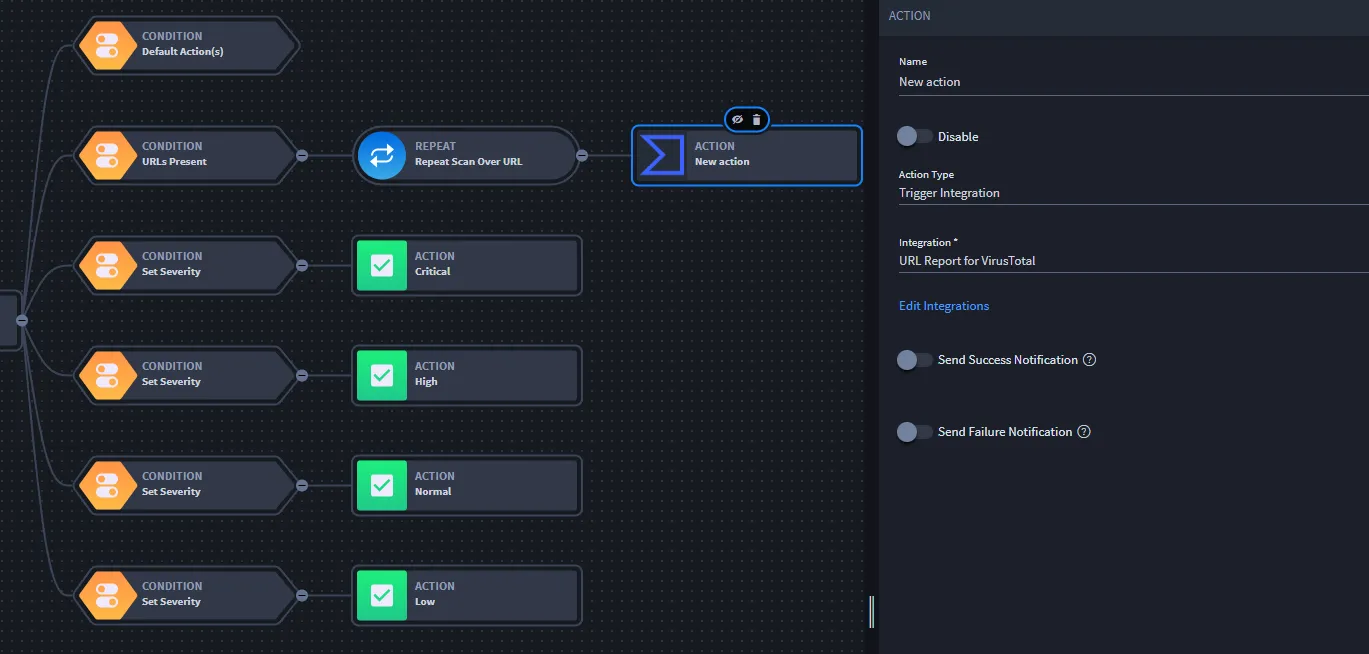Collapse the branch after Repeat Scan Over URL

[582, 155]
